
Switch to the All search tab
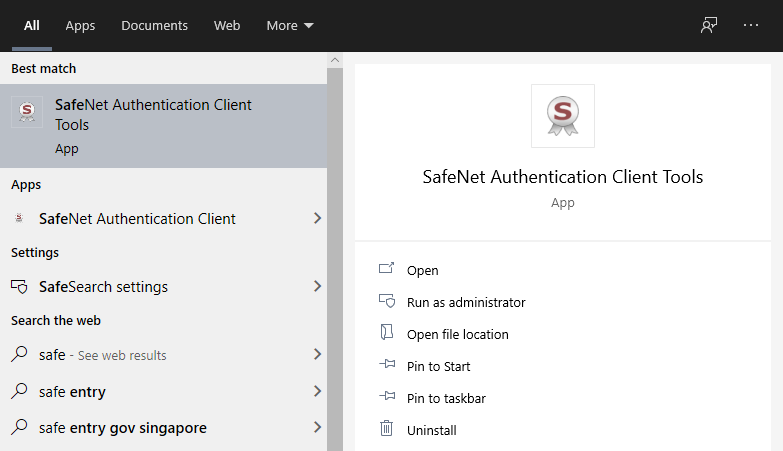pyautogui.click(x=31, y=25)
